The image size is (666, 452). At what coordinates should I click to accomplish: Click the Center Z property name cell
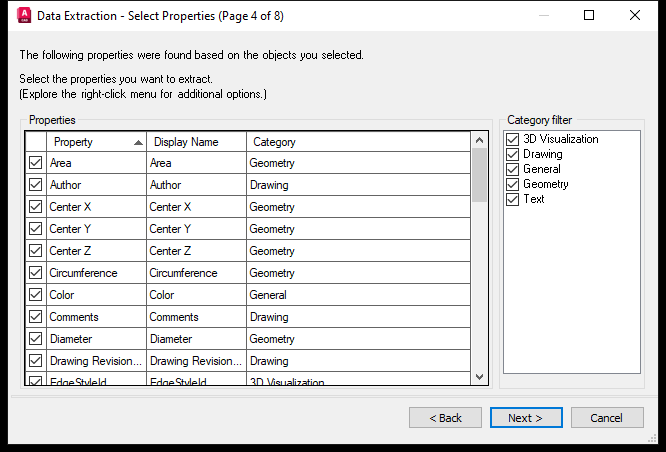click(96, 251)
